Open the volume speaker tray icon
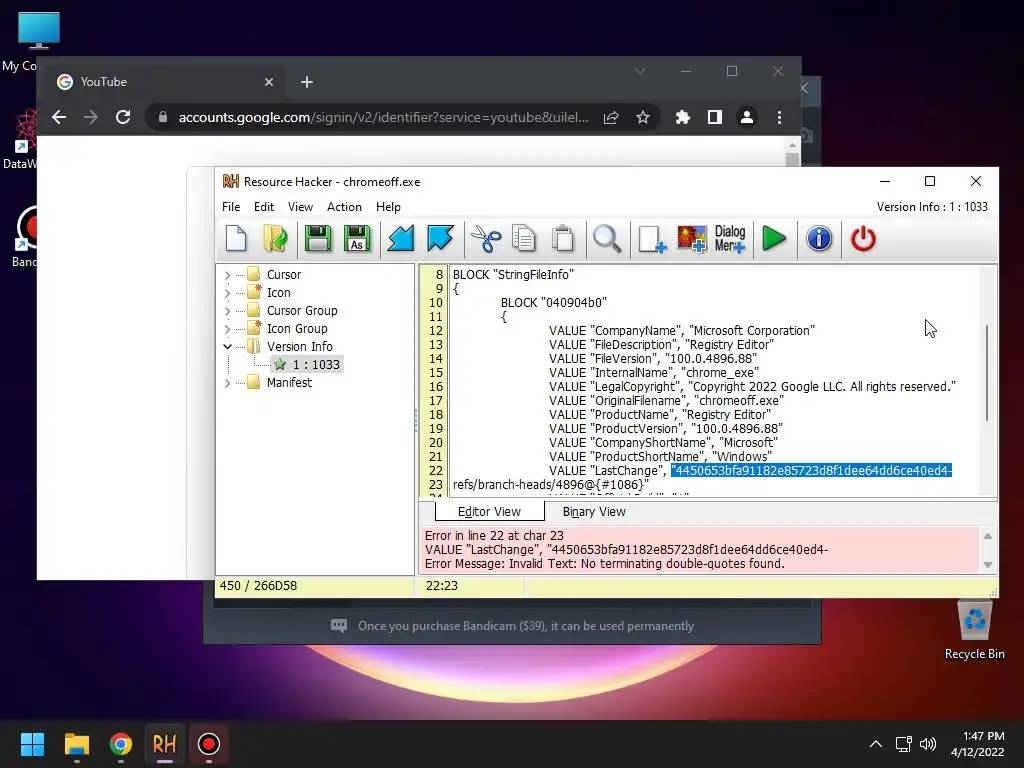Image resolution: width=1024 pixels, height=768 pixels. pyautogui.click(x=927, y=744)
